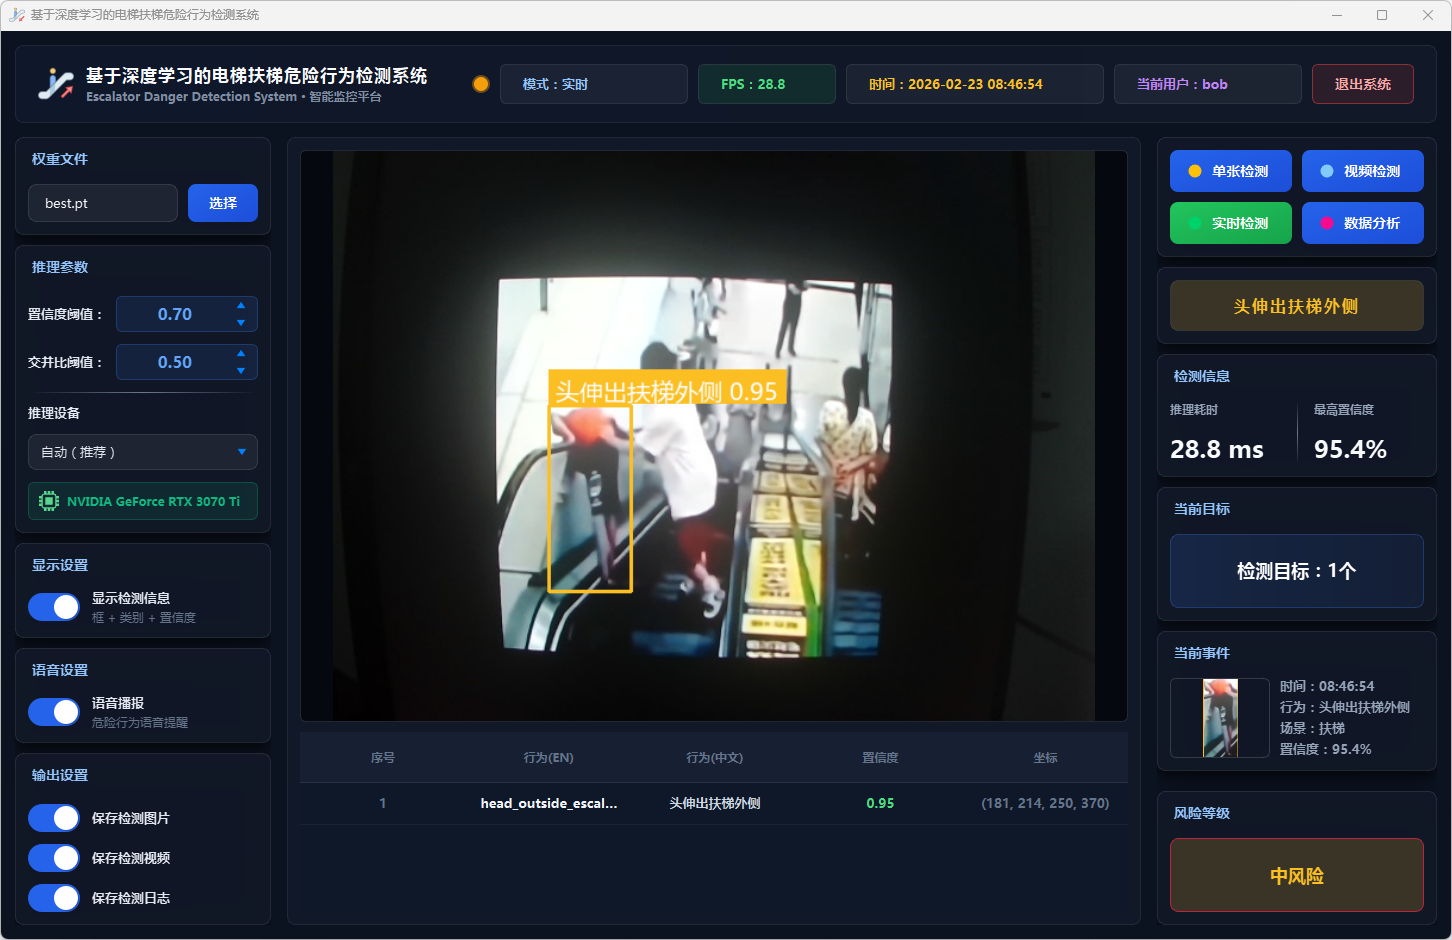Increase confidence threshold with up arrow
Viewport: 1452px width, 940px height.
pyautogui.click(x=241, y=305)
